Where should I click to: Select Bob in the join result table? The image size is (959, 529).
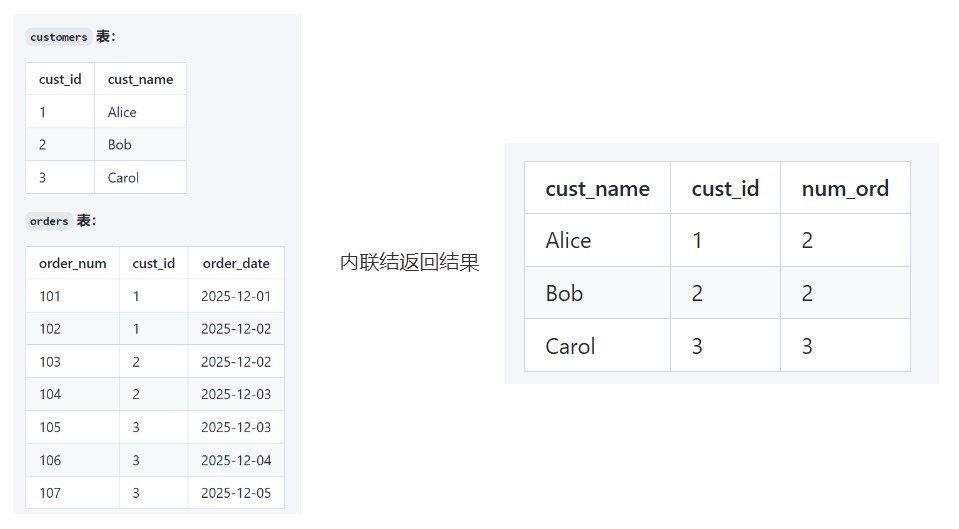point(564,293)
